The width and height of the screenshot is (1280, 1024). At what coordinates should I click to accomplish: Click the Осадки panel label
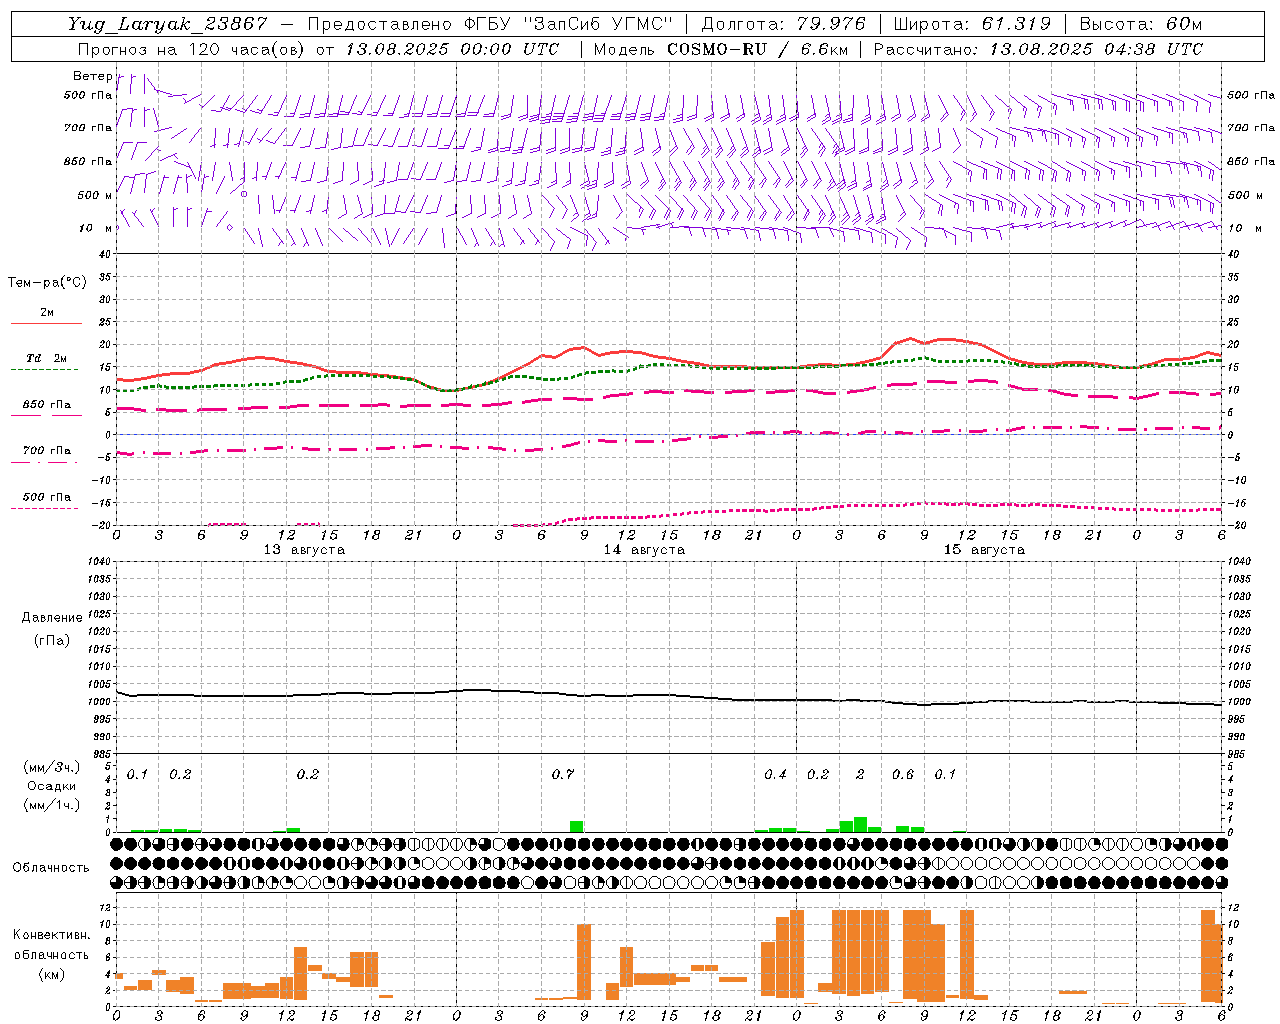(52, 786)
